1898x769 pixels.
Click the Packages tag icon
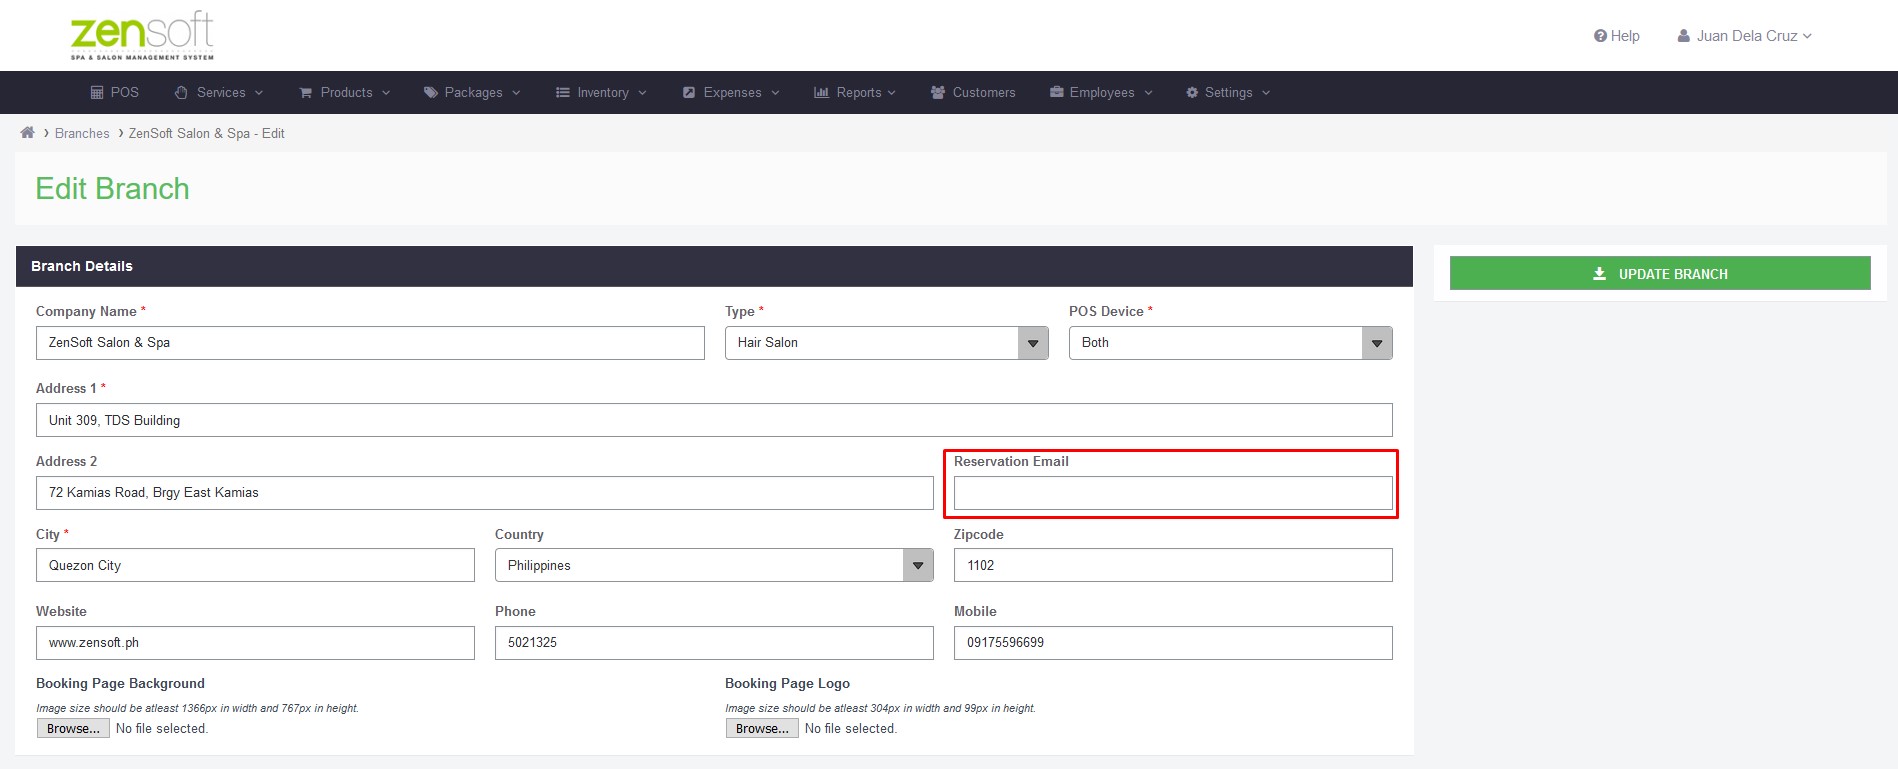(x=431, y=93)
